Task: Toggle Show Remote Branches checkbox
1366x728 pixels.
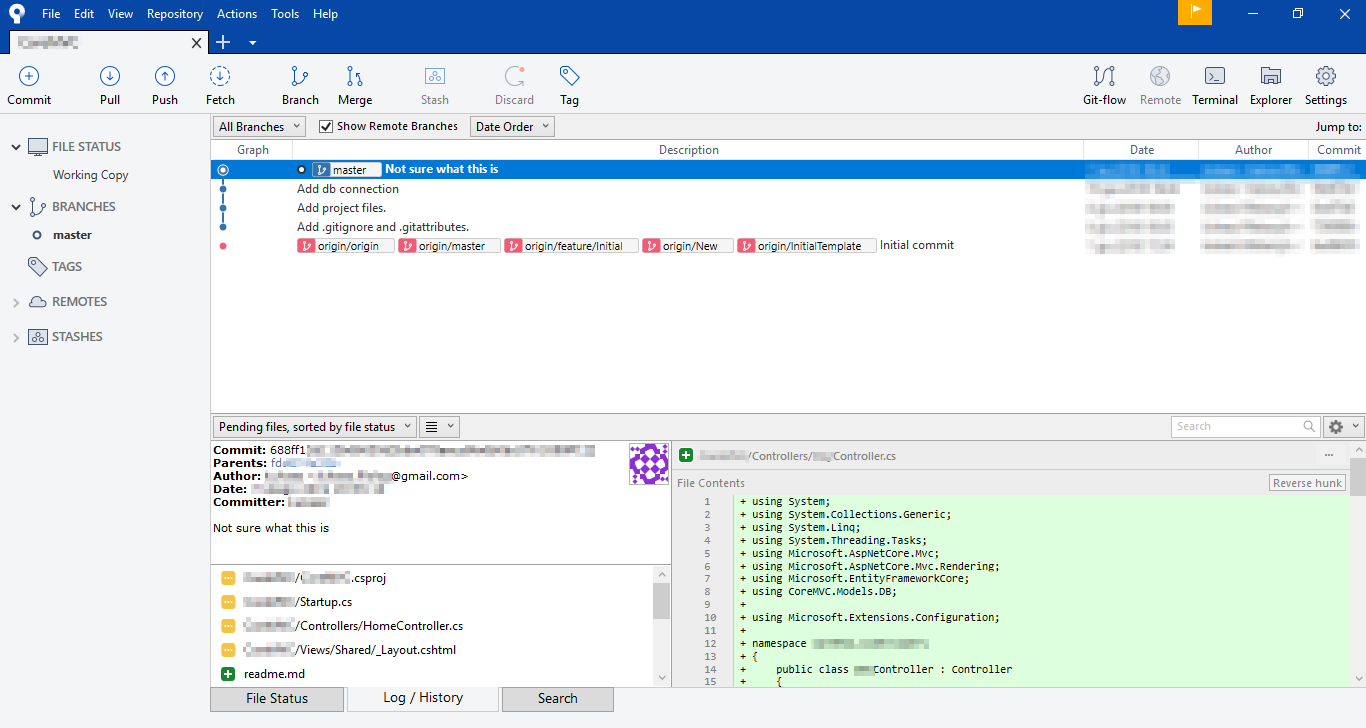Action: point(326,127)
